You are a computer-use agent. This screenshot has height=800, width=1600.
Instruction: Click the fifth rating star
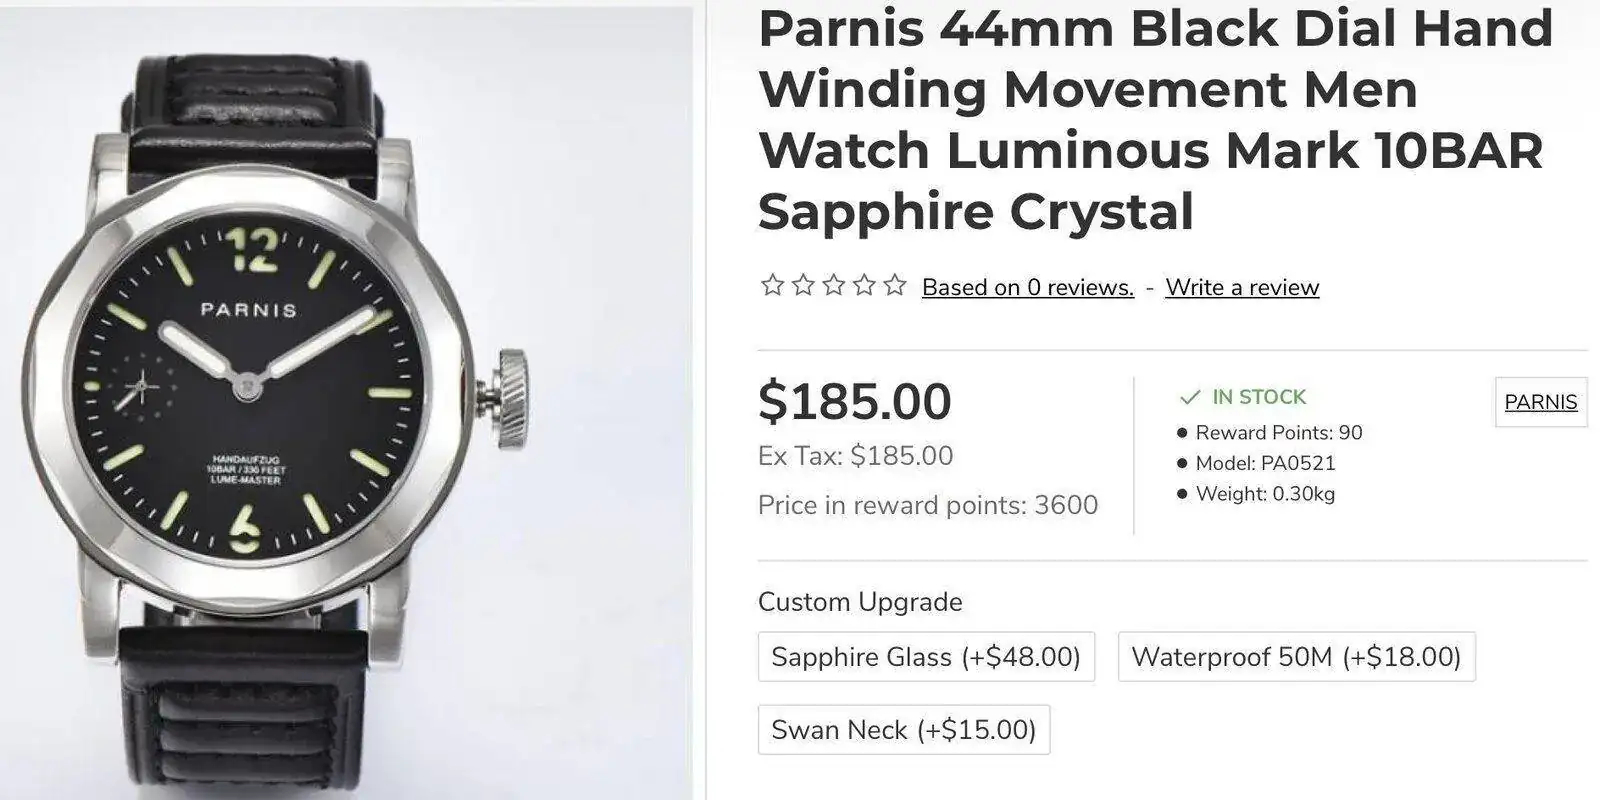pos(896,286)
